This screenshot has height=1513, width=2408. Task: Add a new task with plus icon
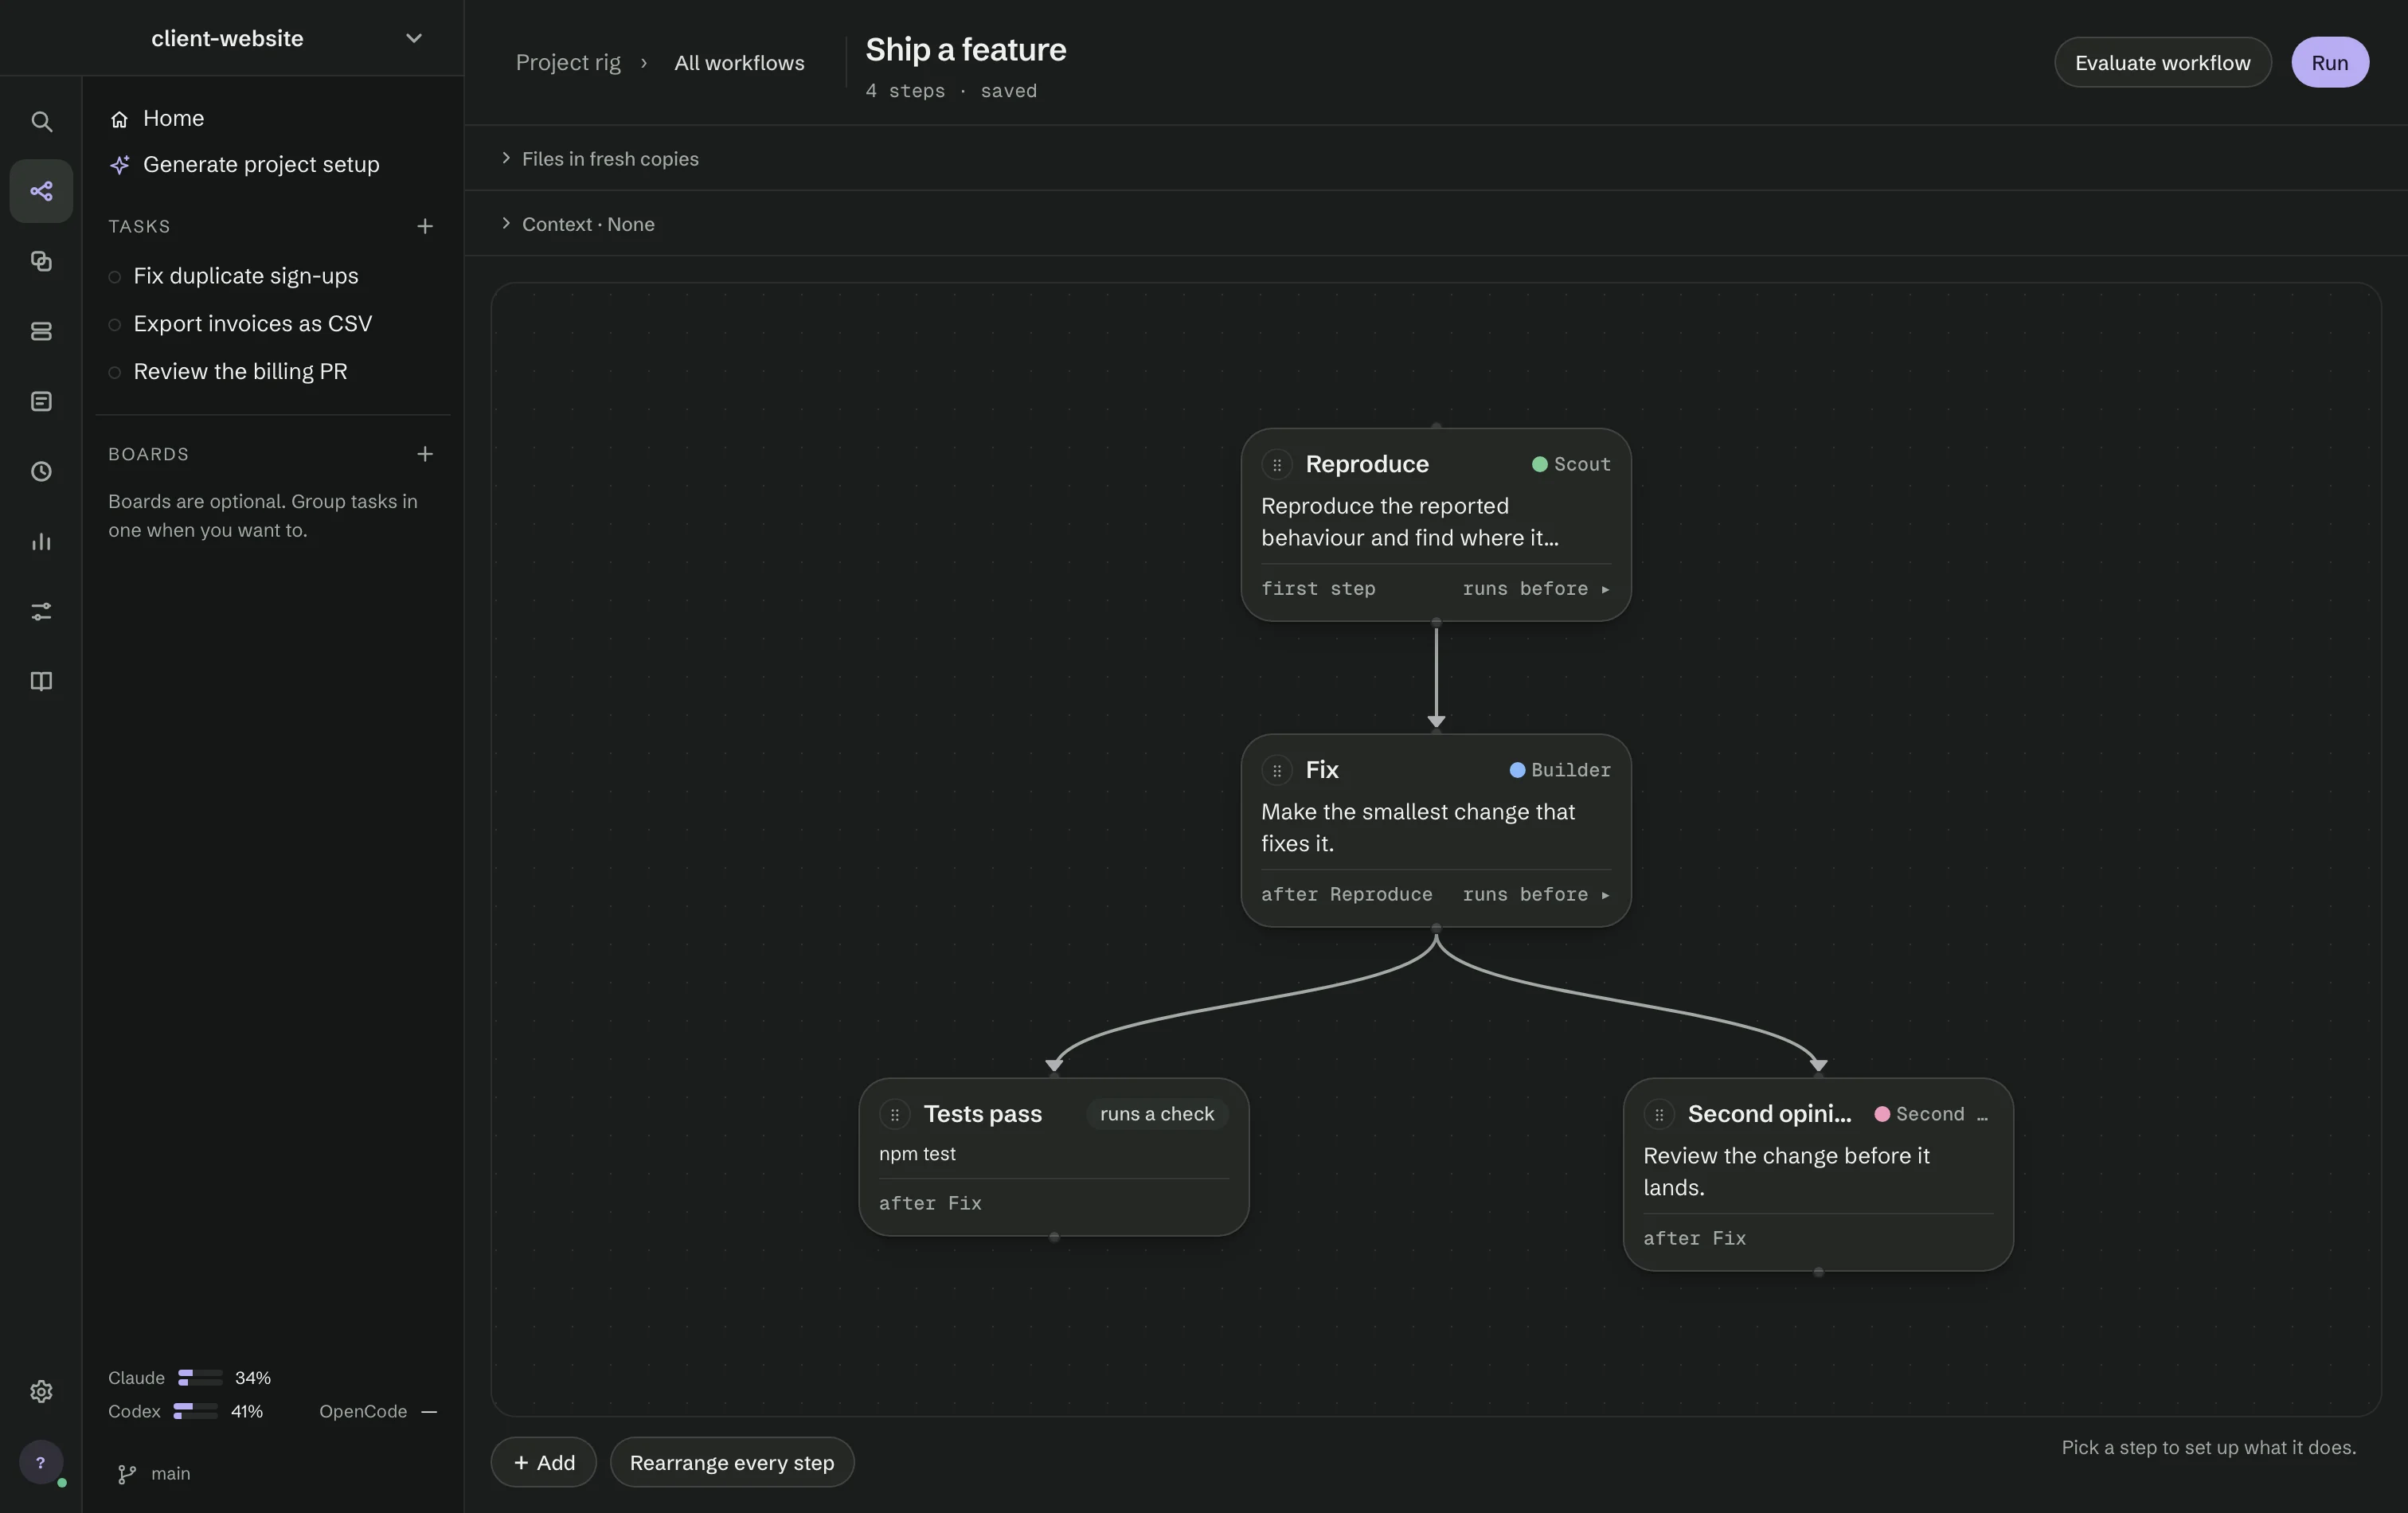click(x=425, y=226)
